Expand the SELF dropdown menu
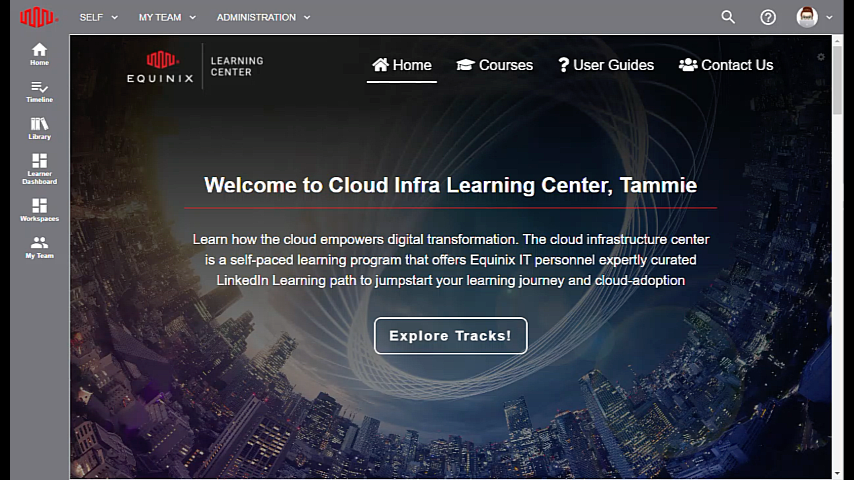This screenshot has height=480, width=854. click(x=98, y=17)
